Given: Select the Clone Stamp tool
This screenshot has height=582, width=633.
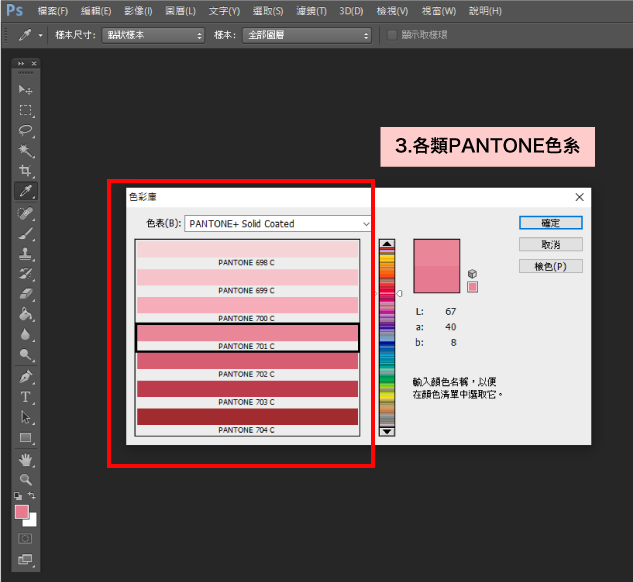Looking at the screenshot, I should (x=25, y=254).
